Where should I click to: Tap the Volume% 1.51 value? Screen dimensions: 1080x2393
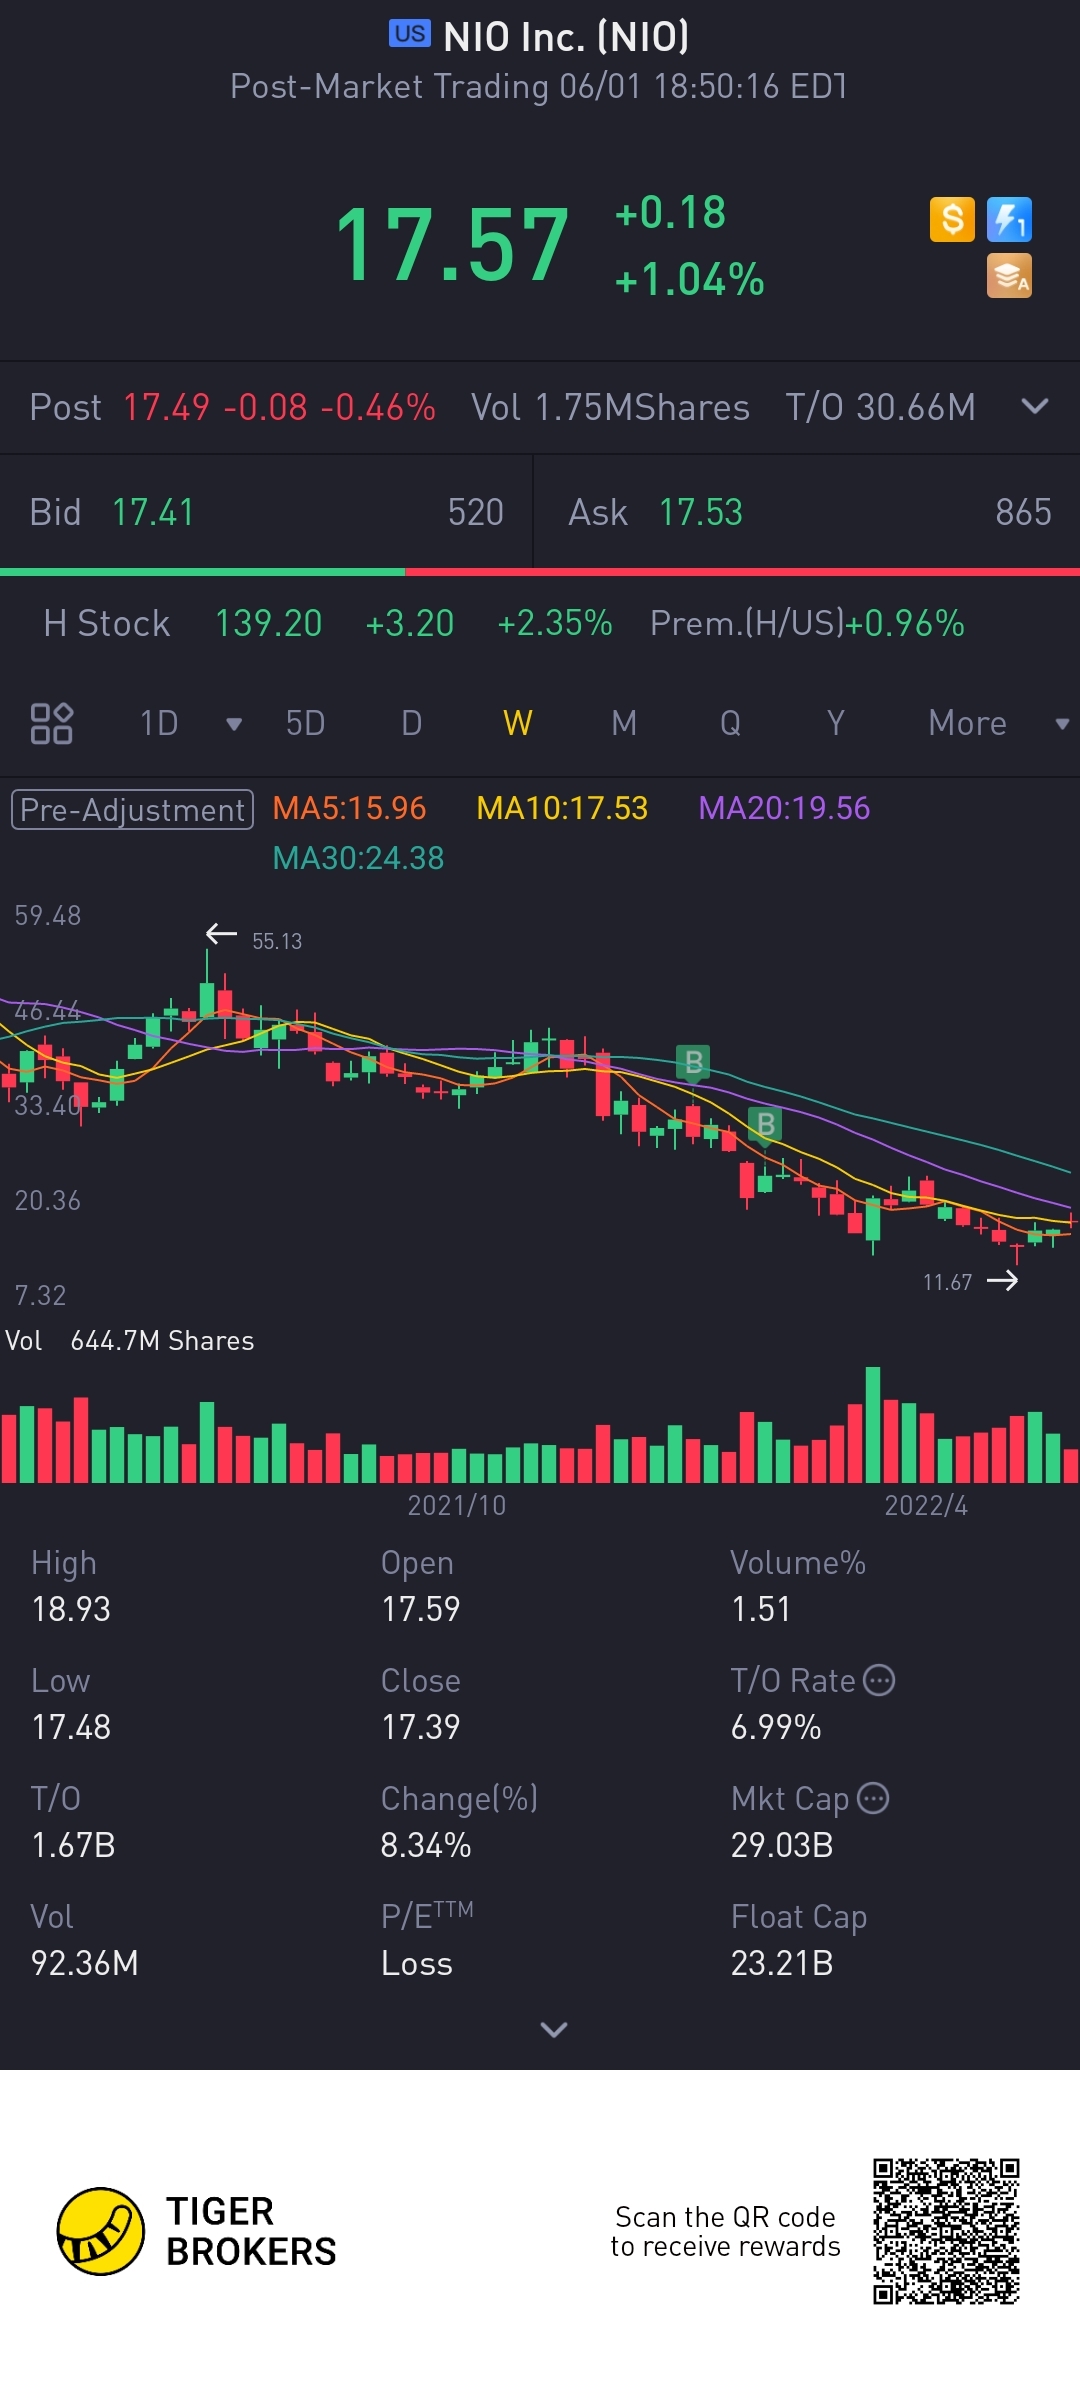761,1609
